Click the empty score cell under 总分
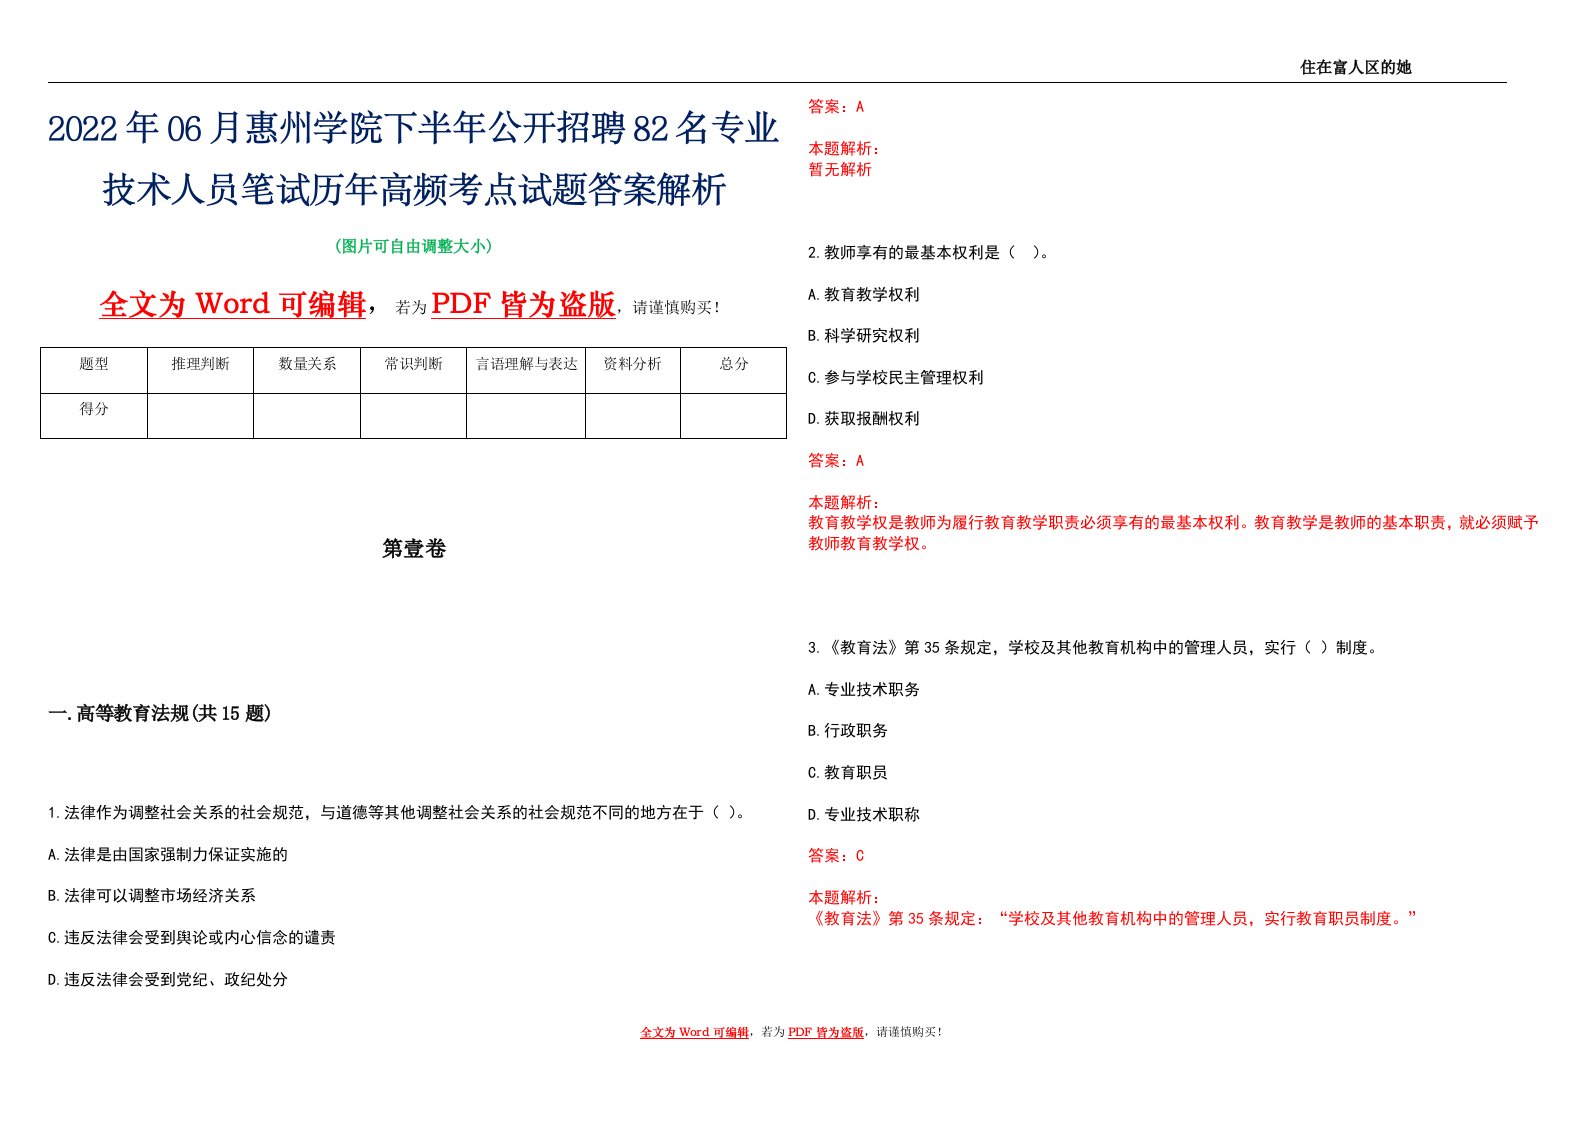 734,415
